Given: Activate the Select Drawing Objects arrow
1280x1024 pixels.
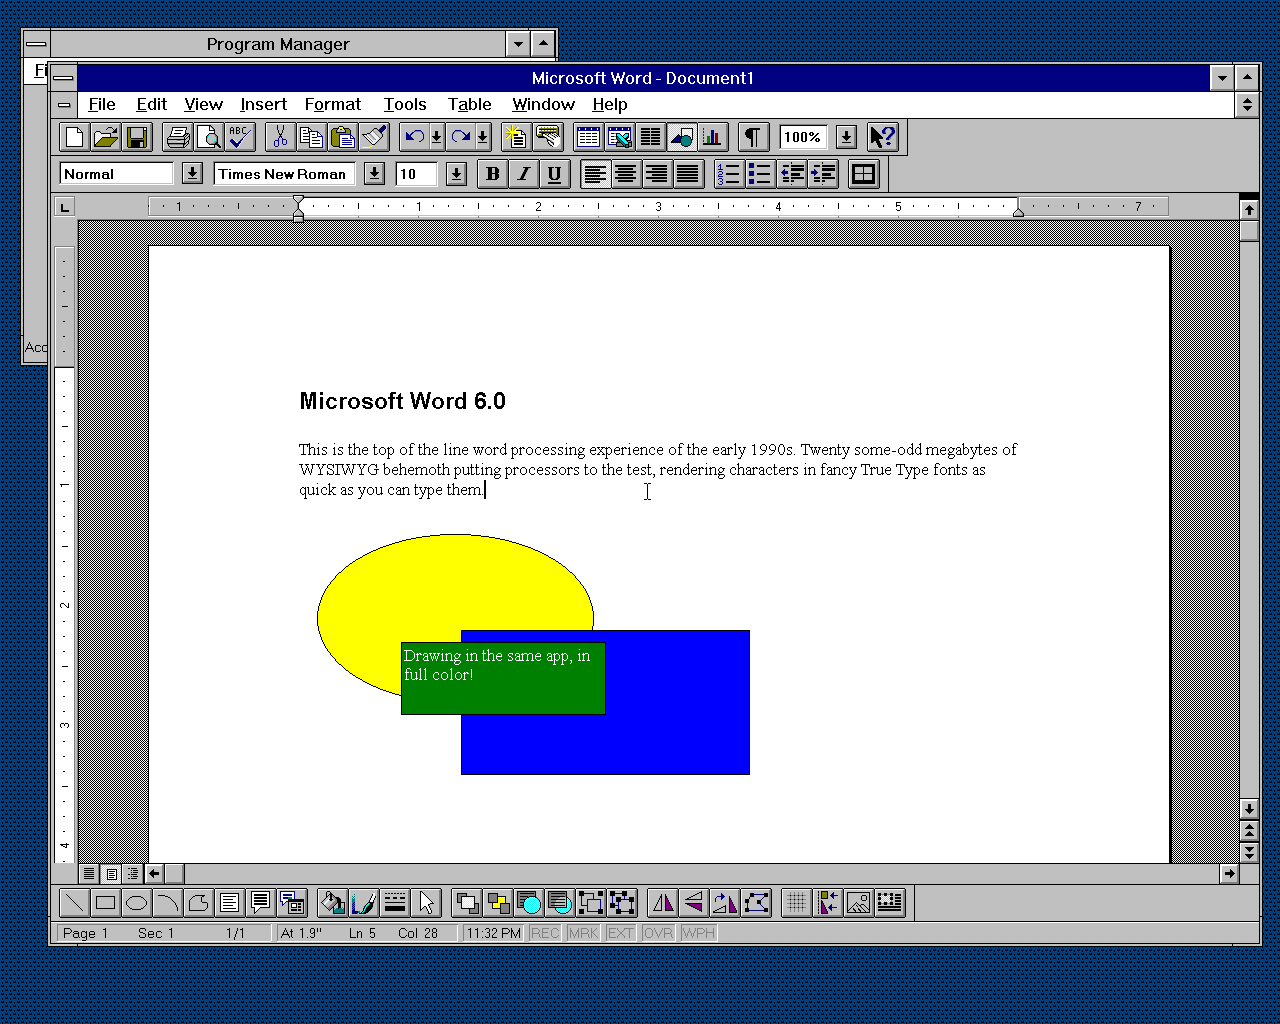Looking at the screenshot, I should click(x=425, y=903).
